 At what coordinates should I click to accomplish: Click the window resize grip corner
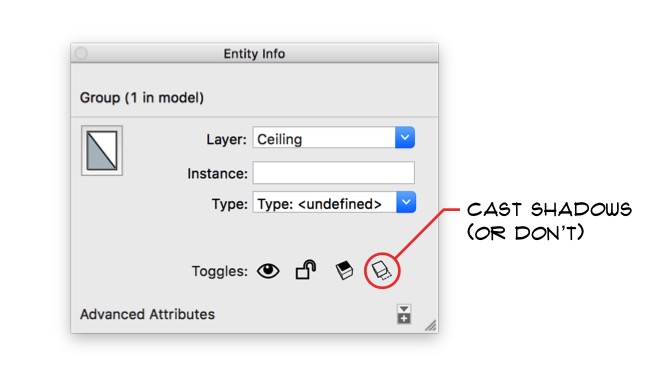point(431,326)
